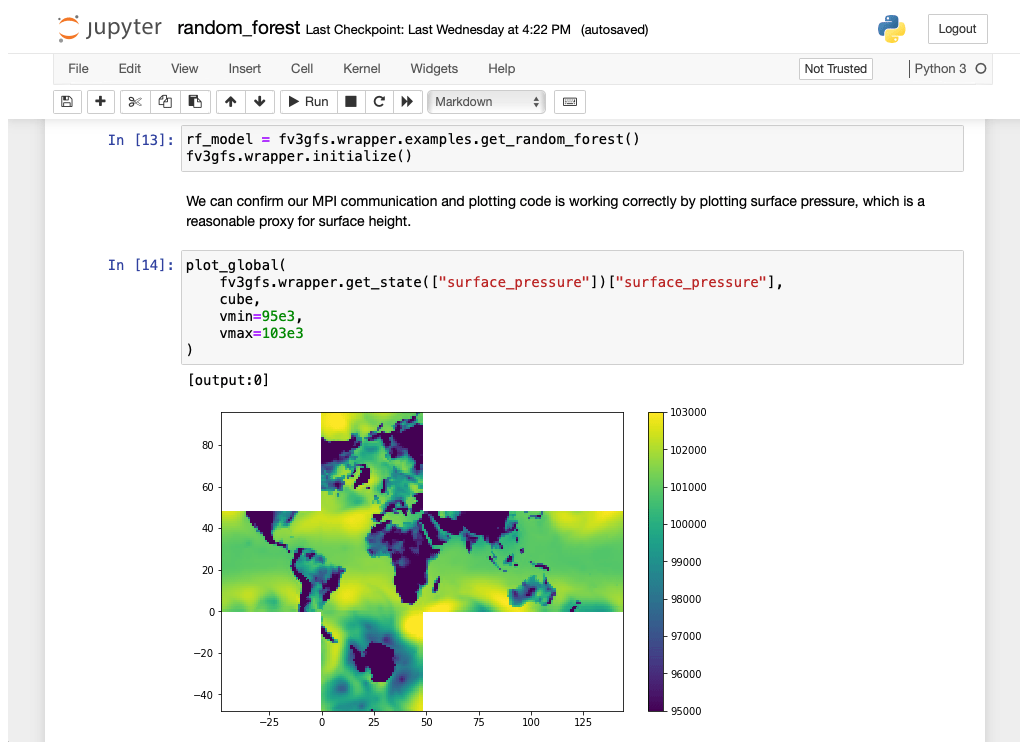
Task: Toggle the Not Trusted notebook indicator
Action: (835, 69)
